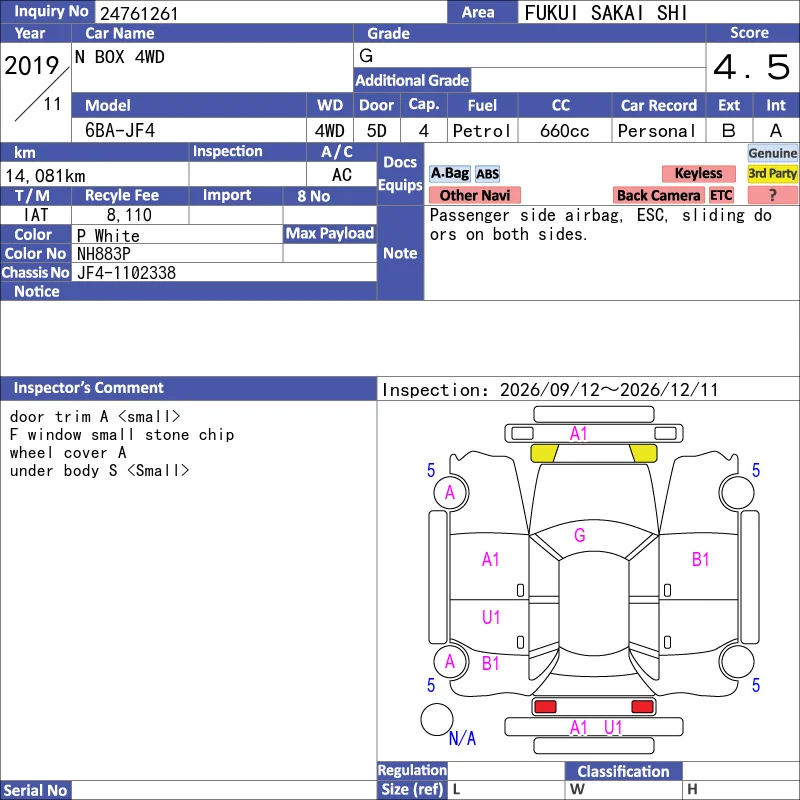Click the ETC equipment badge
The image size is (800, 800).
721,195
